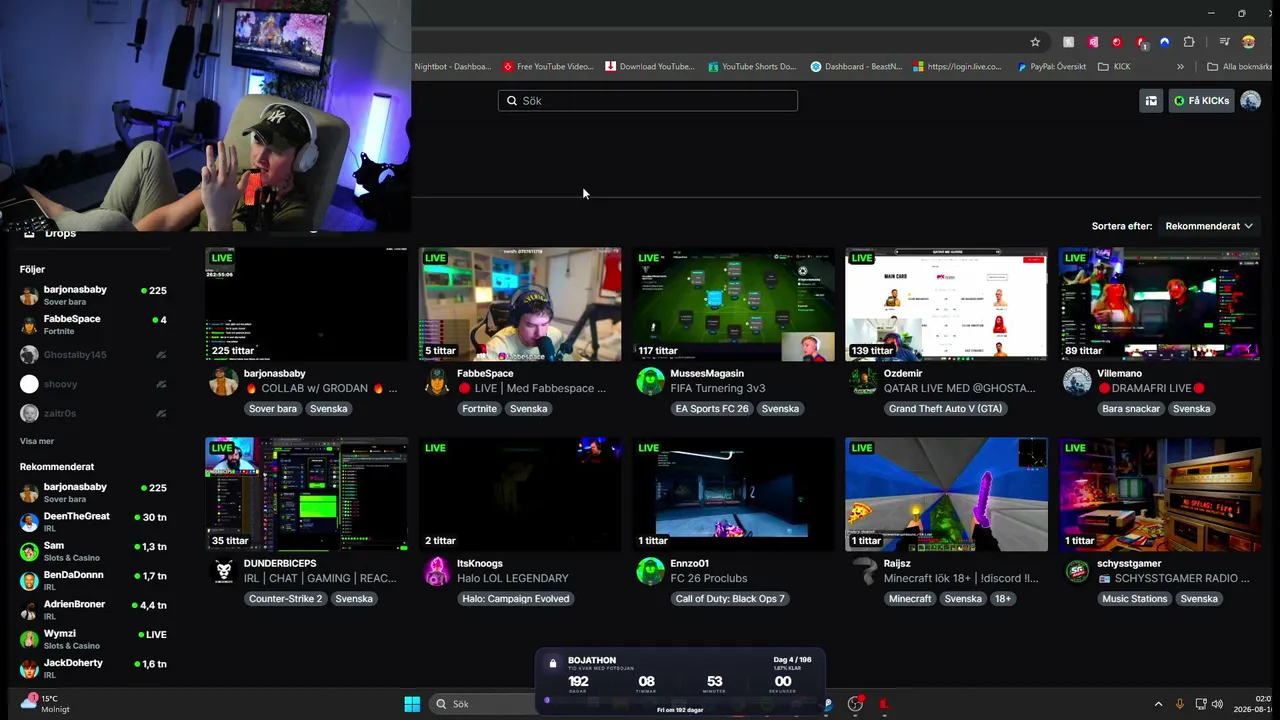Click the red app icon in the taskbar
This screenshot has width=1280, height=720.
(x=883, y=704)
